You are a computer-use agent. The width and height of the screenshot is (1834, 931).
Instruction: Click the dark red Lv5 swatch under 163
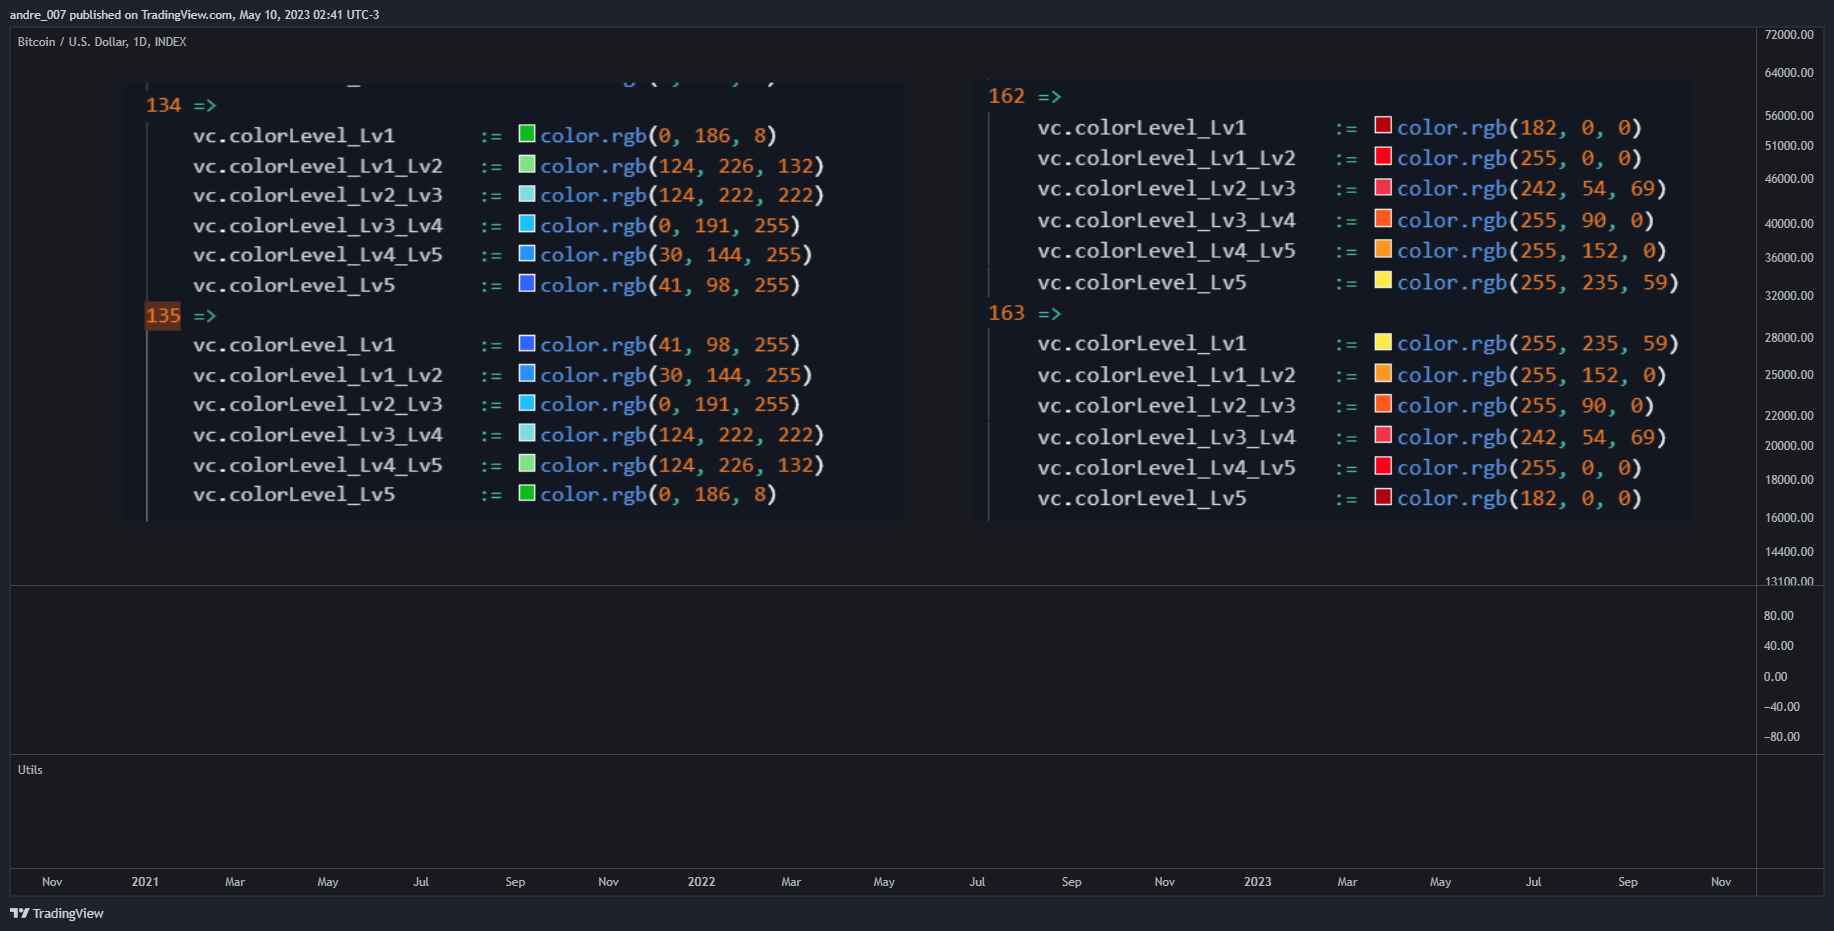click(x=1383, y=497)
